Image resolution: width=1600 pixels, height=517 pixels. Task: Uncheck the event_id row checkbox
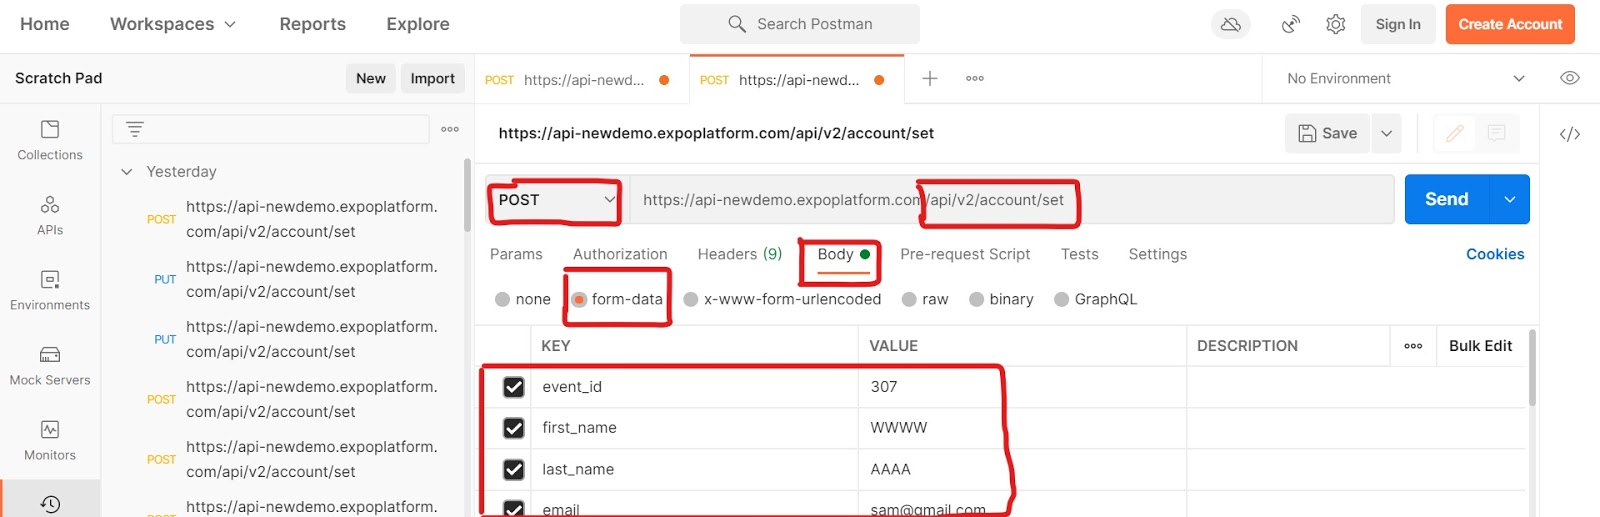(514, 387)
